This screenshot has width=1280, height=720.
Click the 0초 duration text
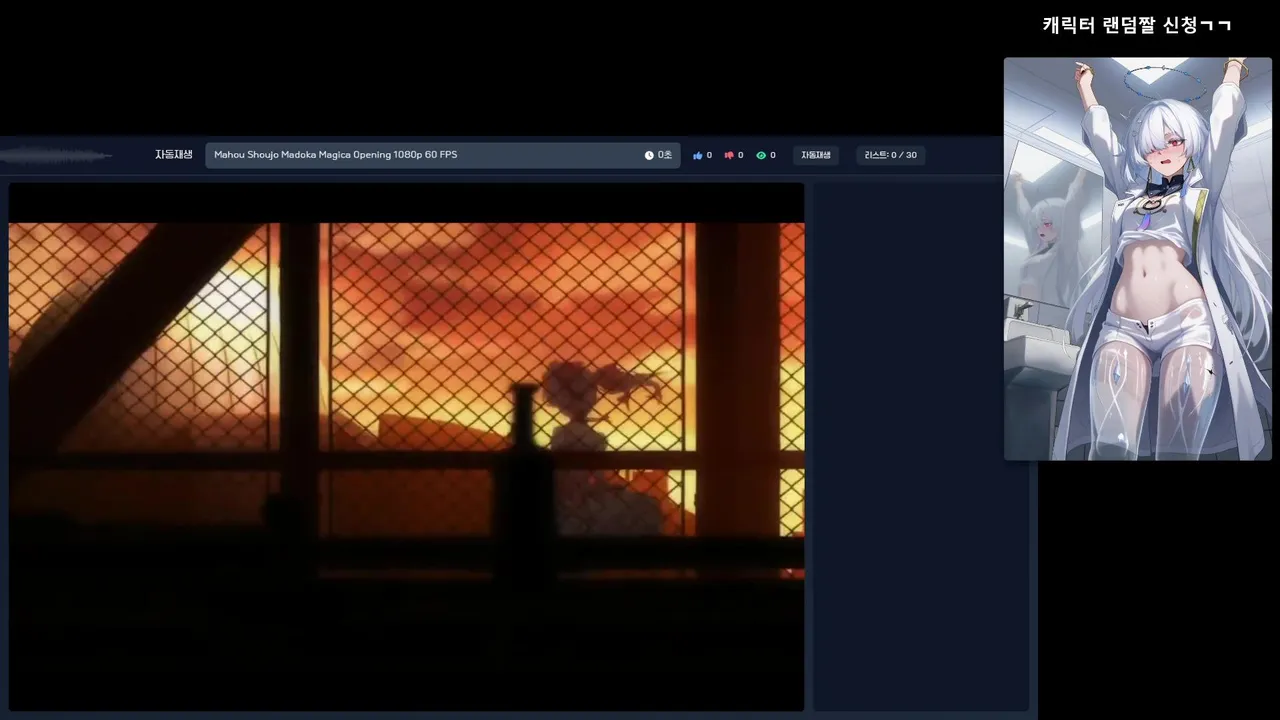(x=665, y=155)
